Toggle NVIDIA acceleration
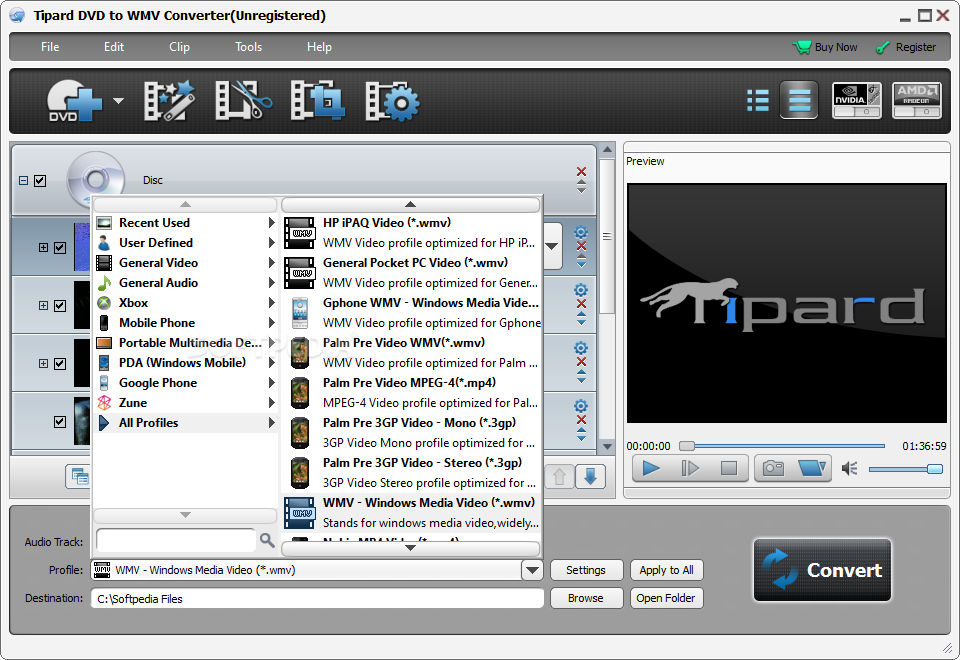 point(857,100)
